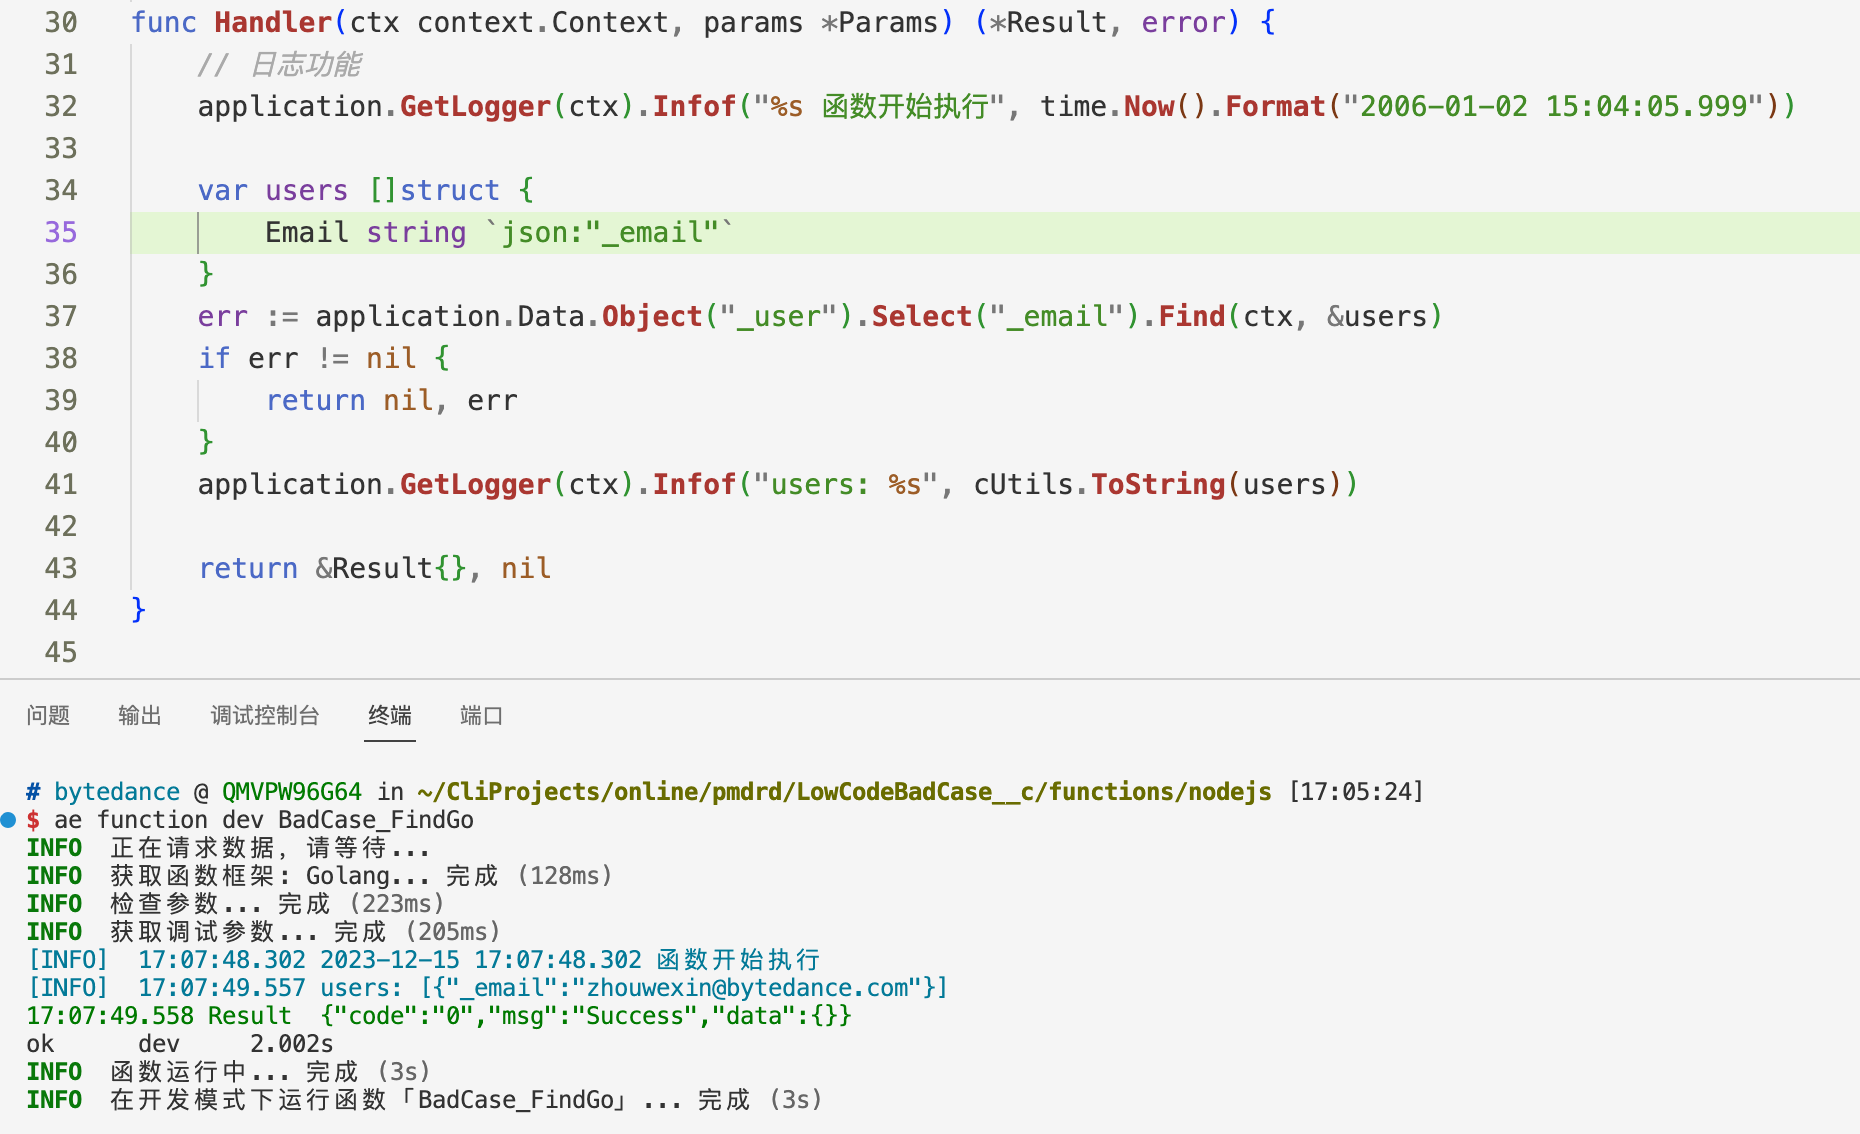The height and width of the screenshot is (1134, 1860).
Task: Click the blue command decoration dot in terminal
Action: tap(9, 820)
